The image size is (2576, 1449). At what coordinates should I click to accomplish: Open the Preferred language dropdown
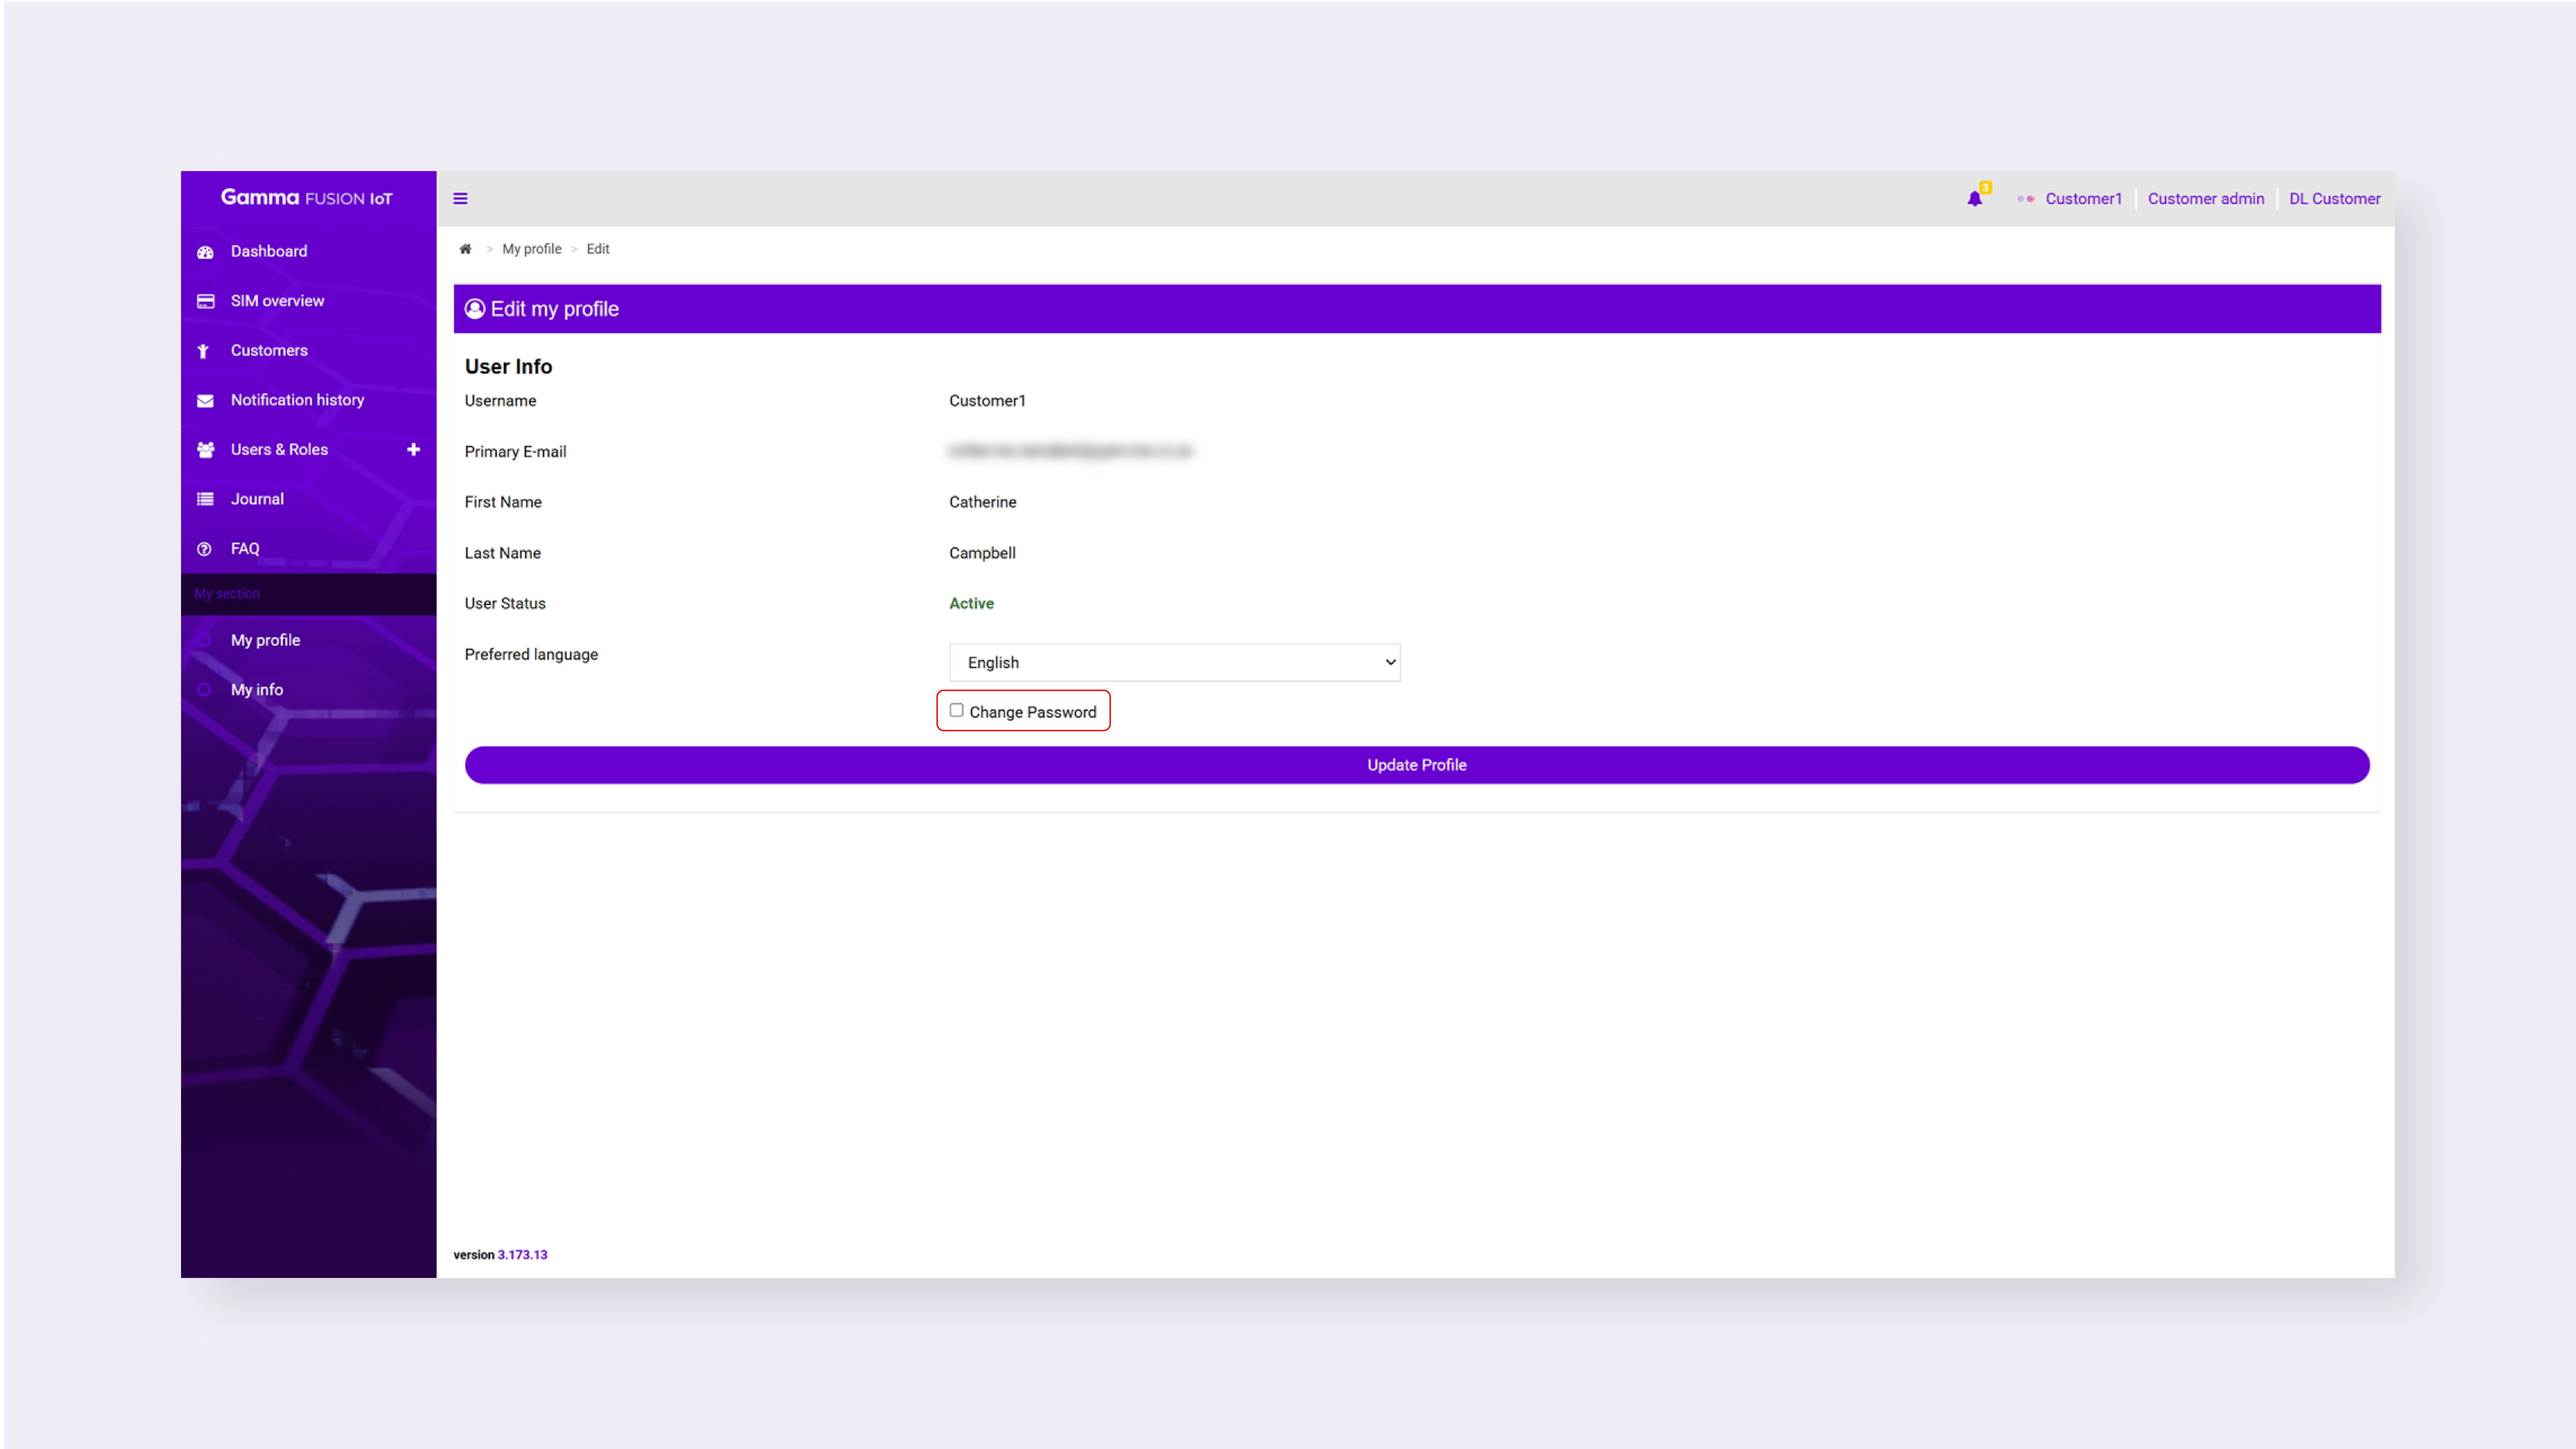click(1174, 662)
